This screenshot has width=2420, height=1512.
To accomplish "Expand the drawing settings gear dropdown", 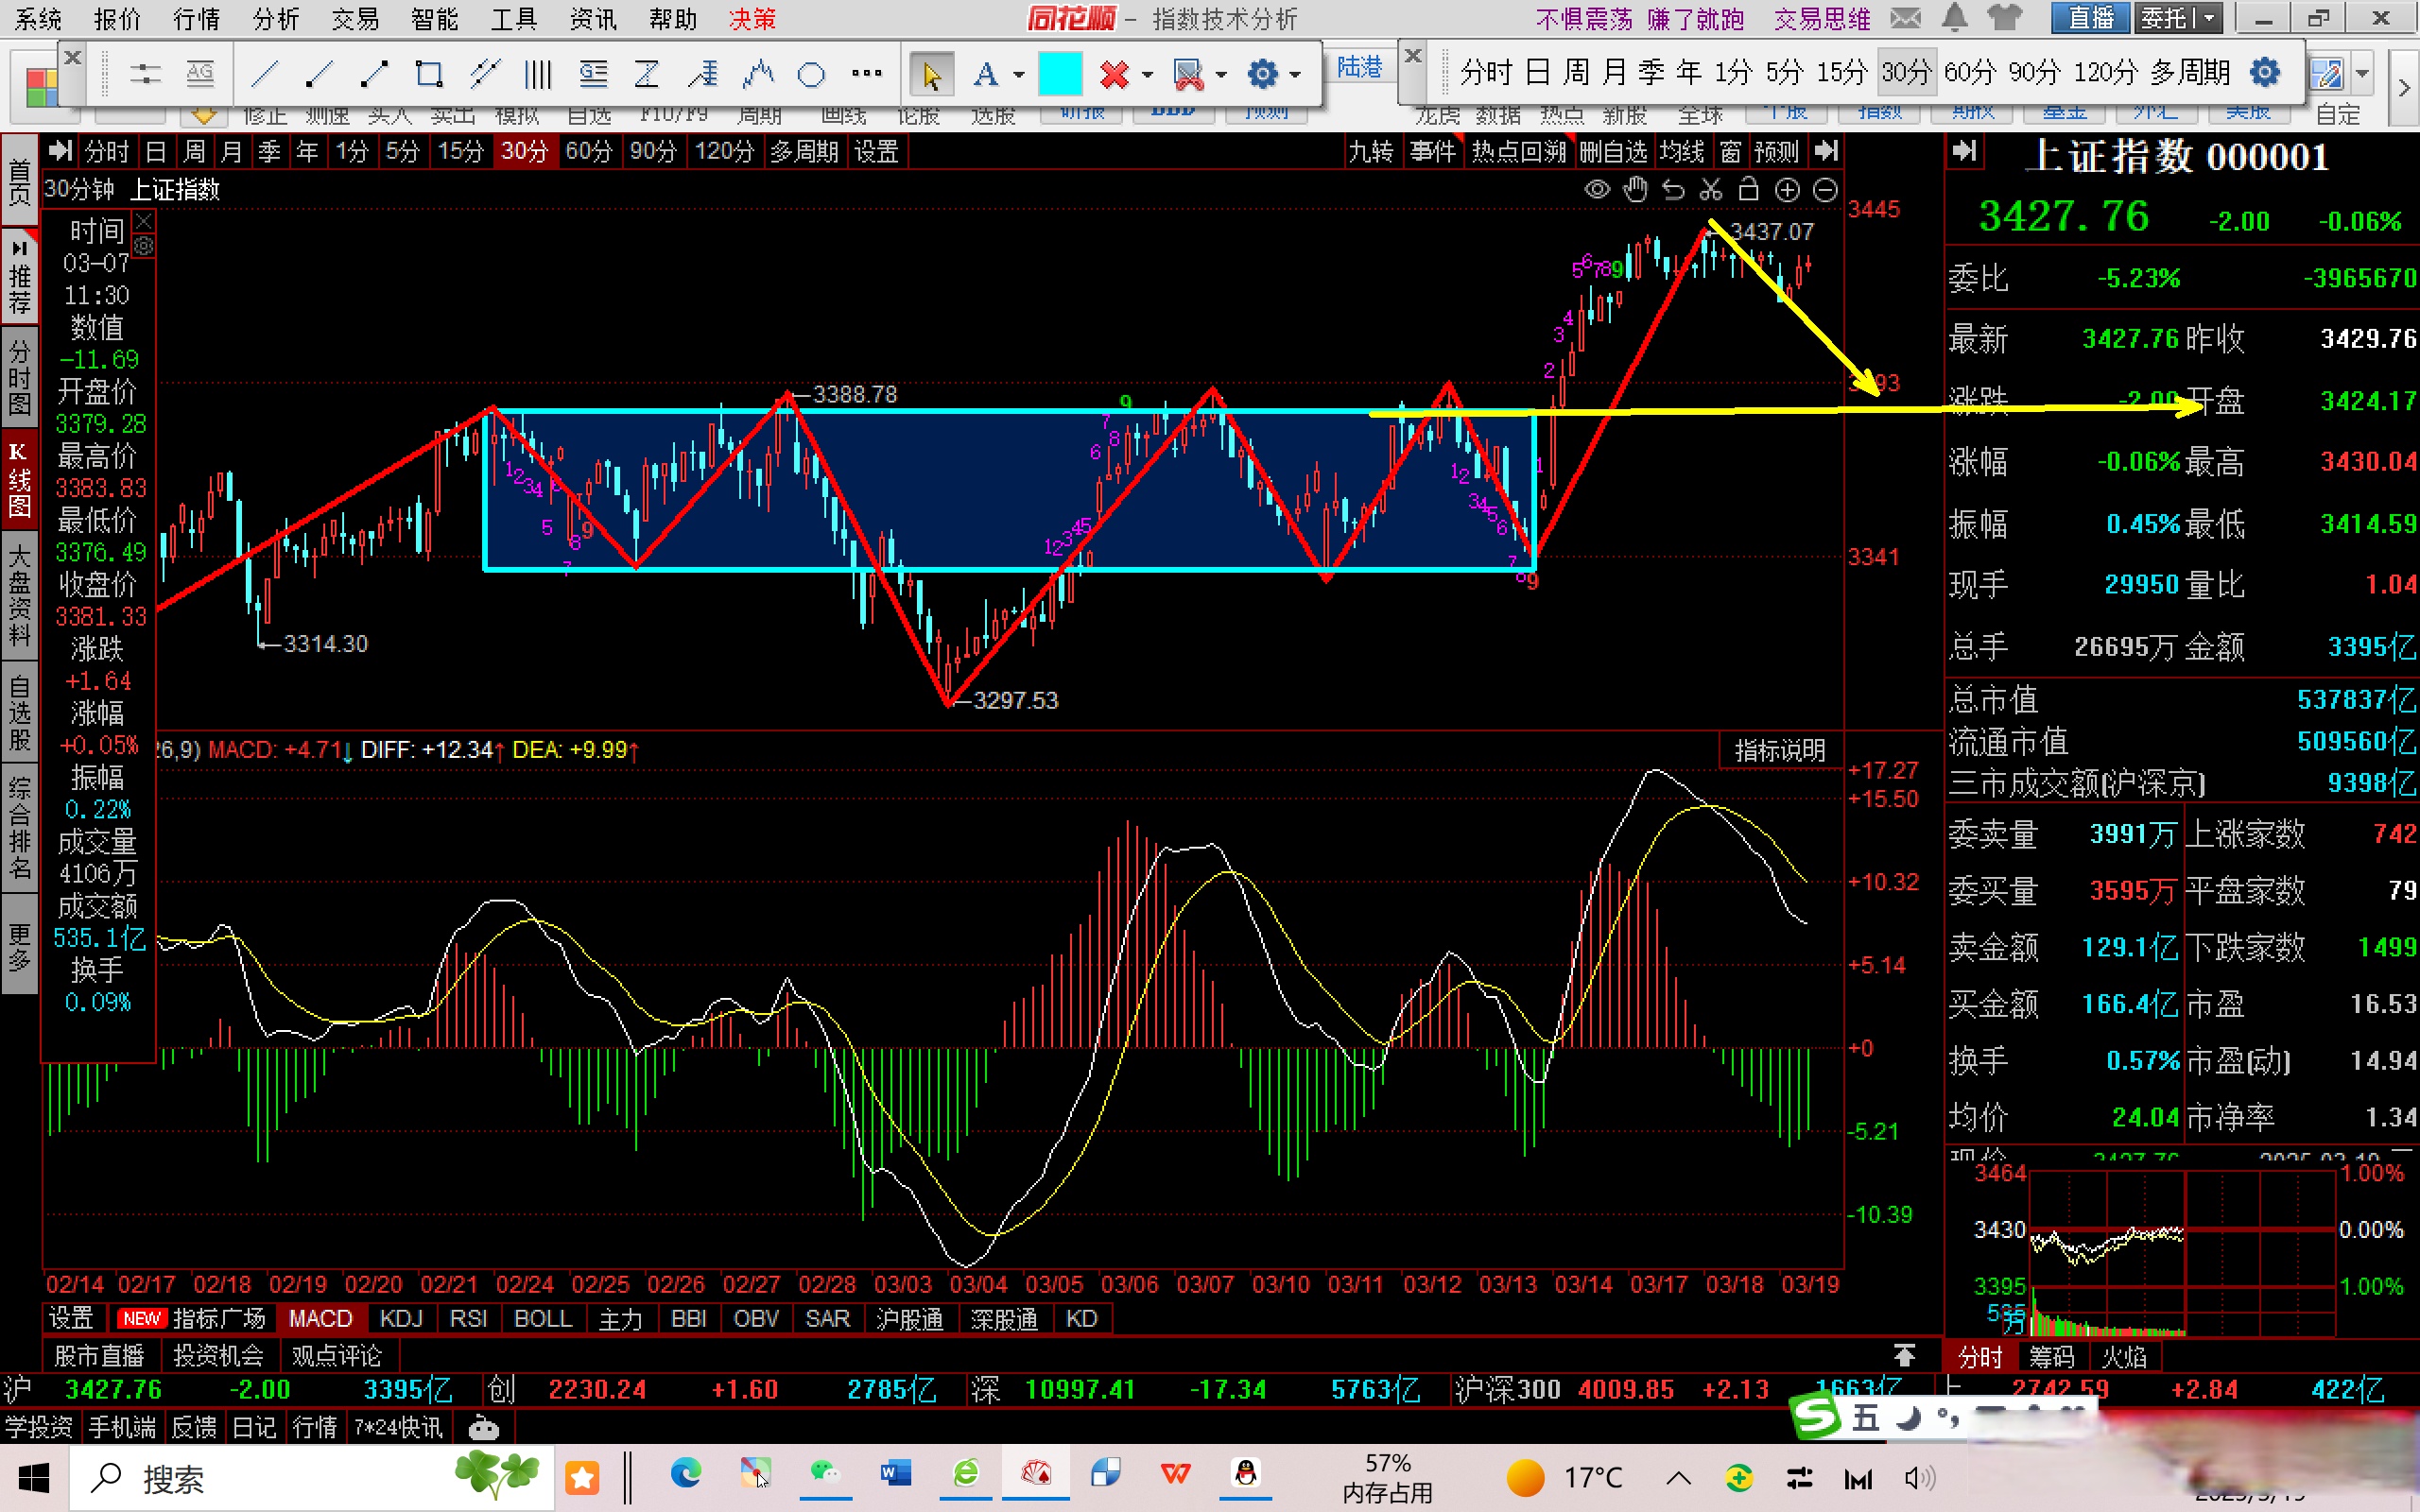I will [1295, 74].
